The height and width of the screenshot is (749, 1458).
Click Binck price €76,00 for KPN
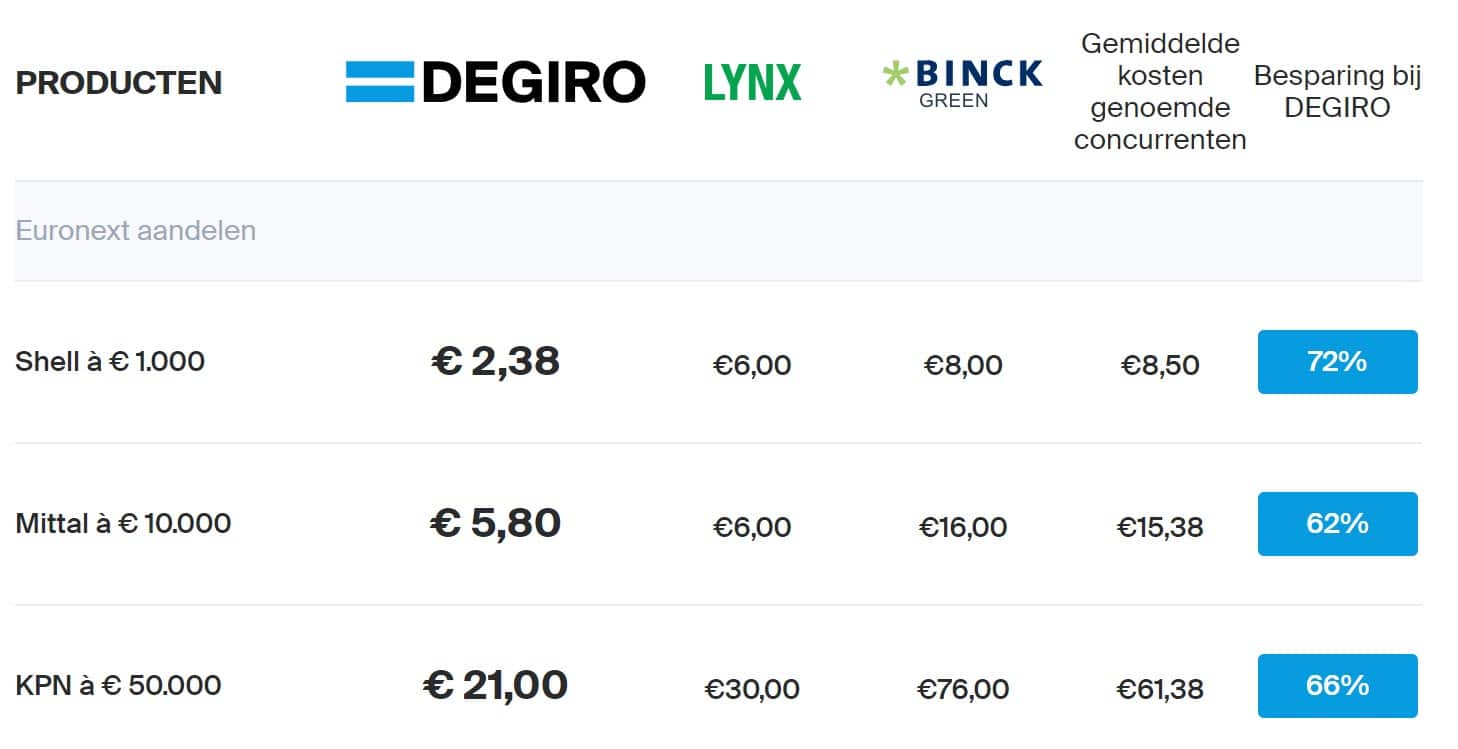[x=963, y=689]
